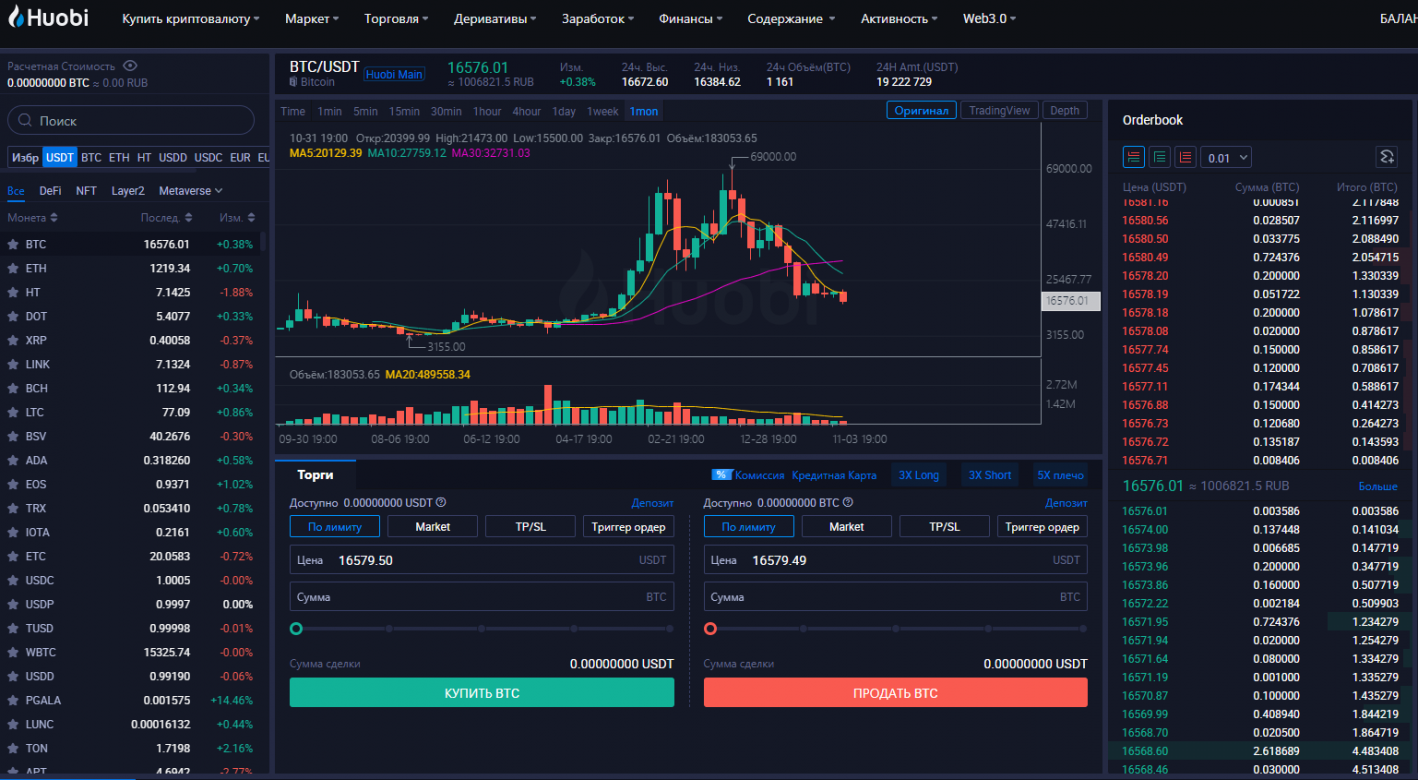Sort coin list by Изм. change
Screen dimensions: 1418x780
pyautogui.click(x=238, y=217)
